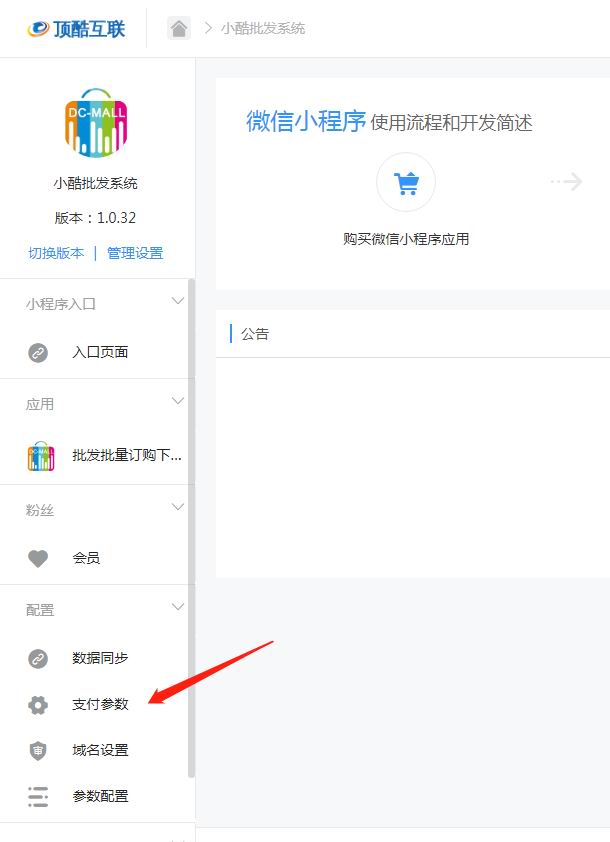Click the link icon beside 数据同步
The width and height of the screenshot is (610, 842).
38,658
